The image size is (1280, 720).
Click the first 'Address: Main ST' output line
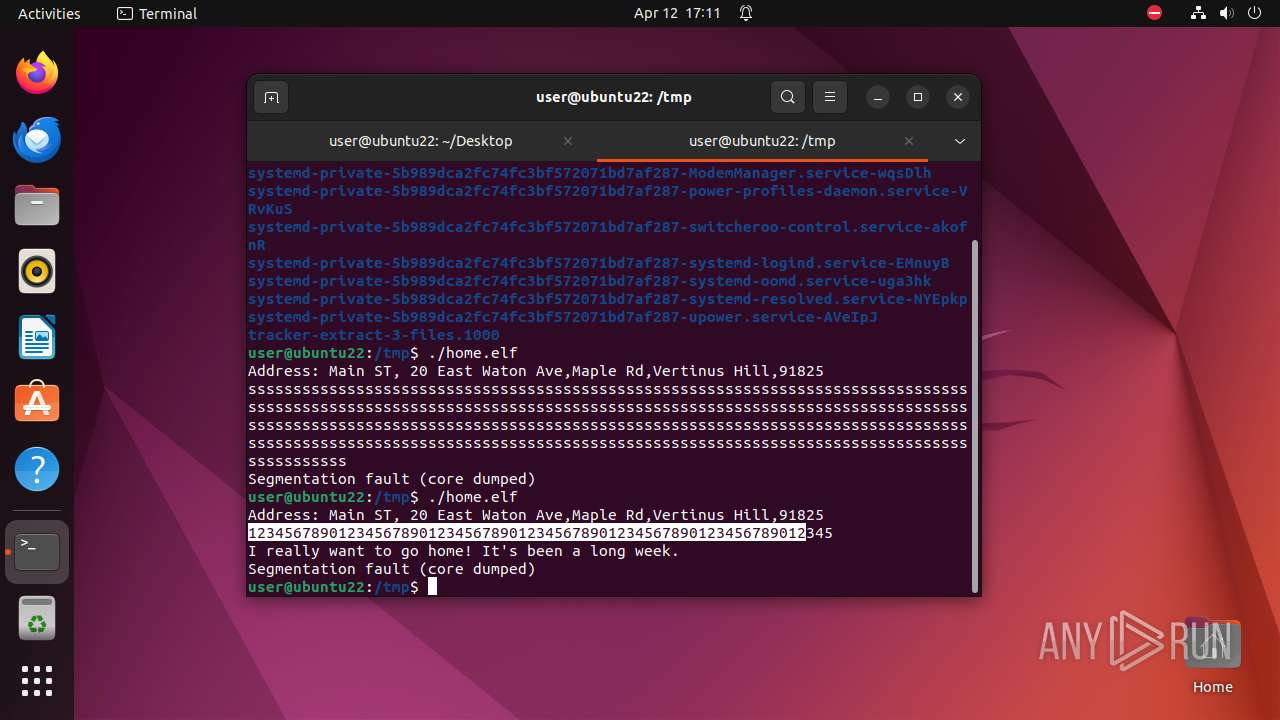[x=536, y=371]
